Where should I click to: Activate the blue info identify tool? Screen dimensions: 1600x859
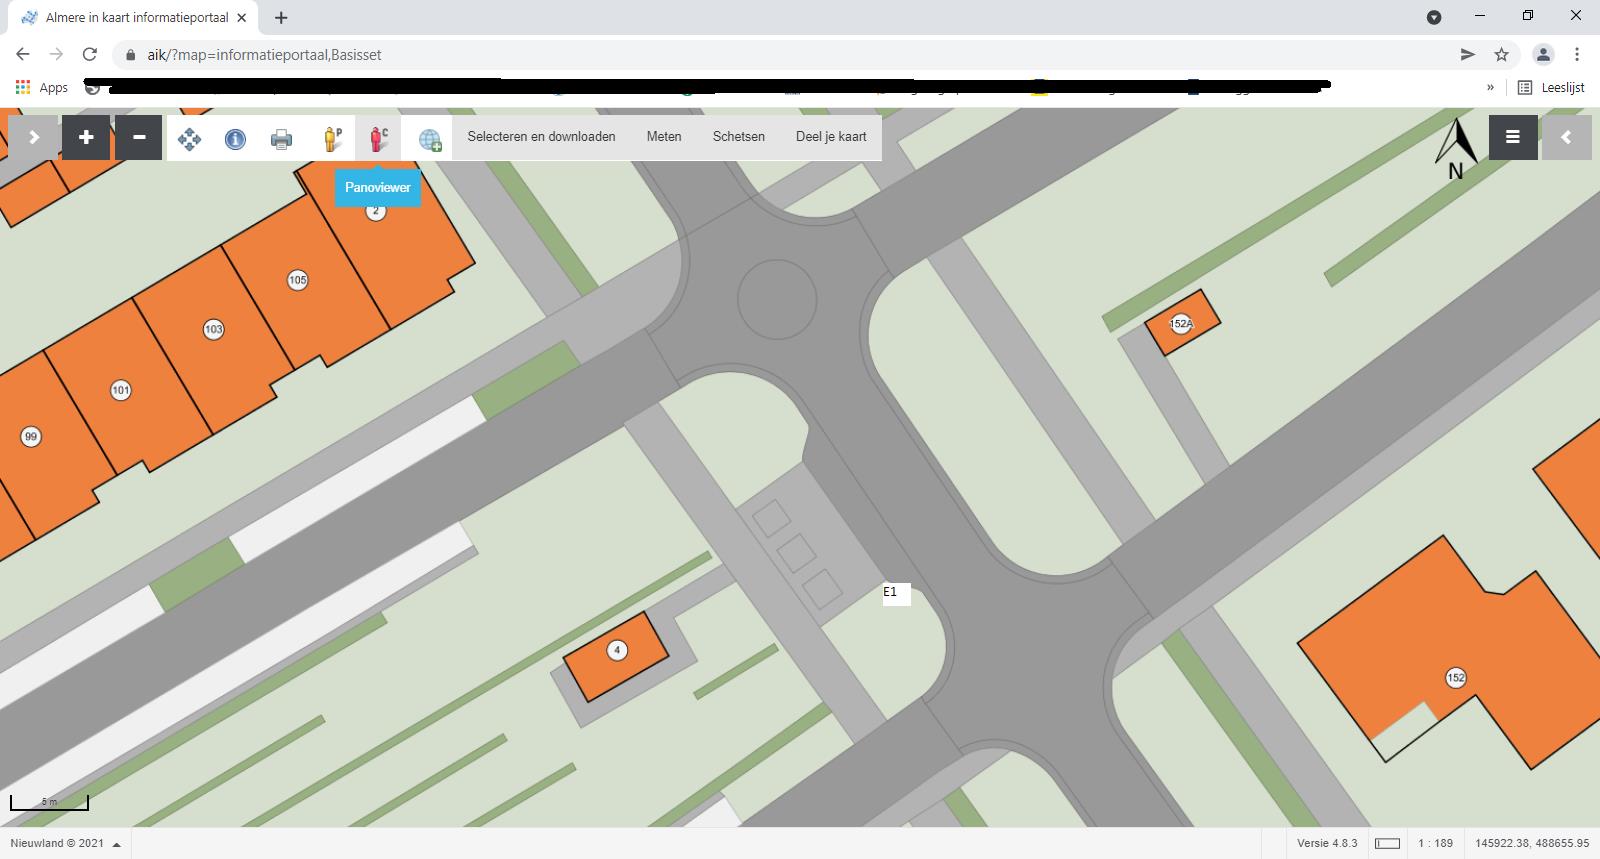[x=235, y=139]
